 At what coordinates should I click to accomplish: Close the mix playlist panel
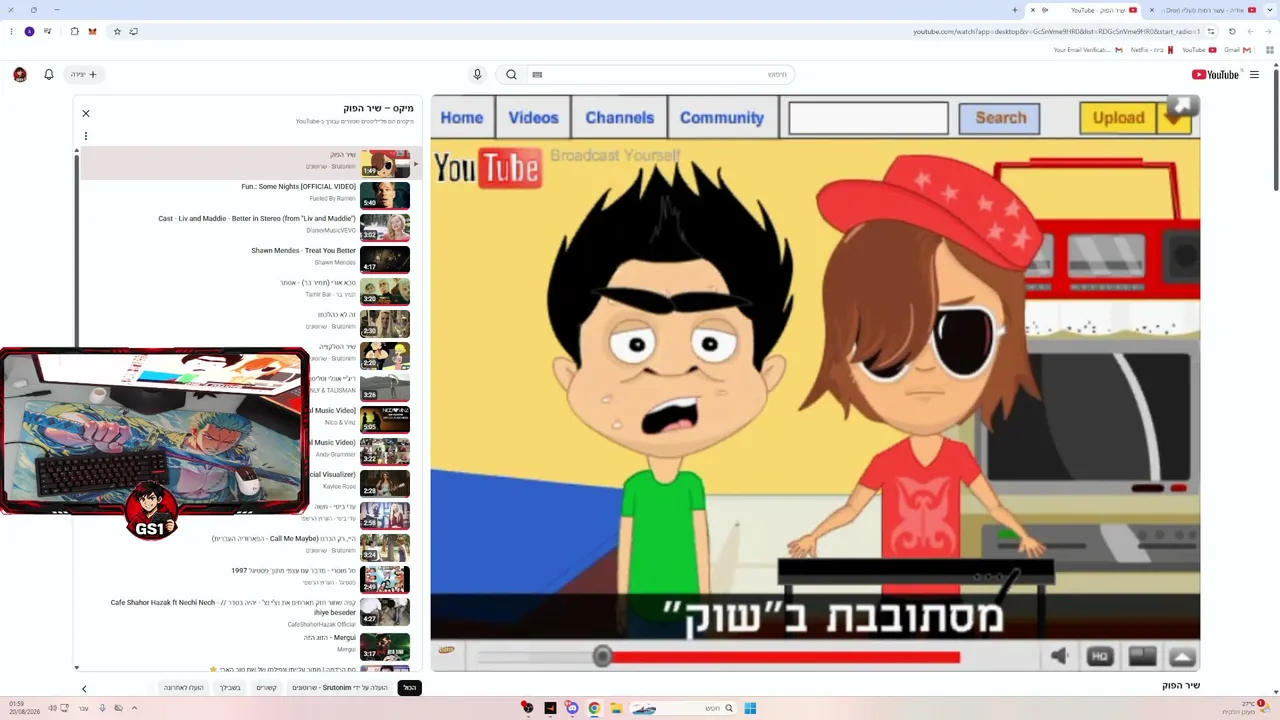[x=86, y=114]
